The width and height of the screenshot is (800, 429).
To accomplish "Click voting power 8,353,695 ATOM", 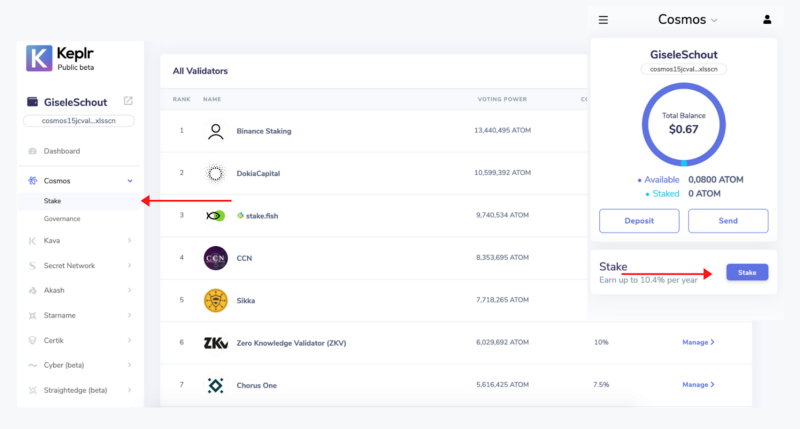I will 503,258.
